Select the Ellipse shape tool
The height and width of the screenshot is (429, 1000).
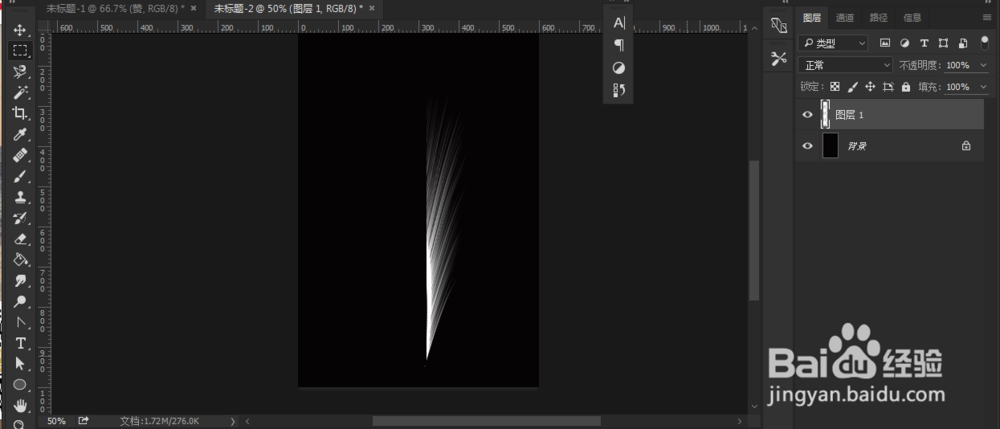(x=20, y=384)
